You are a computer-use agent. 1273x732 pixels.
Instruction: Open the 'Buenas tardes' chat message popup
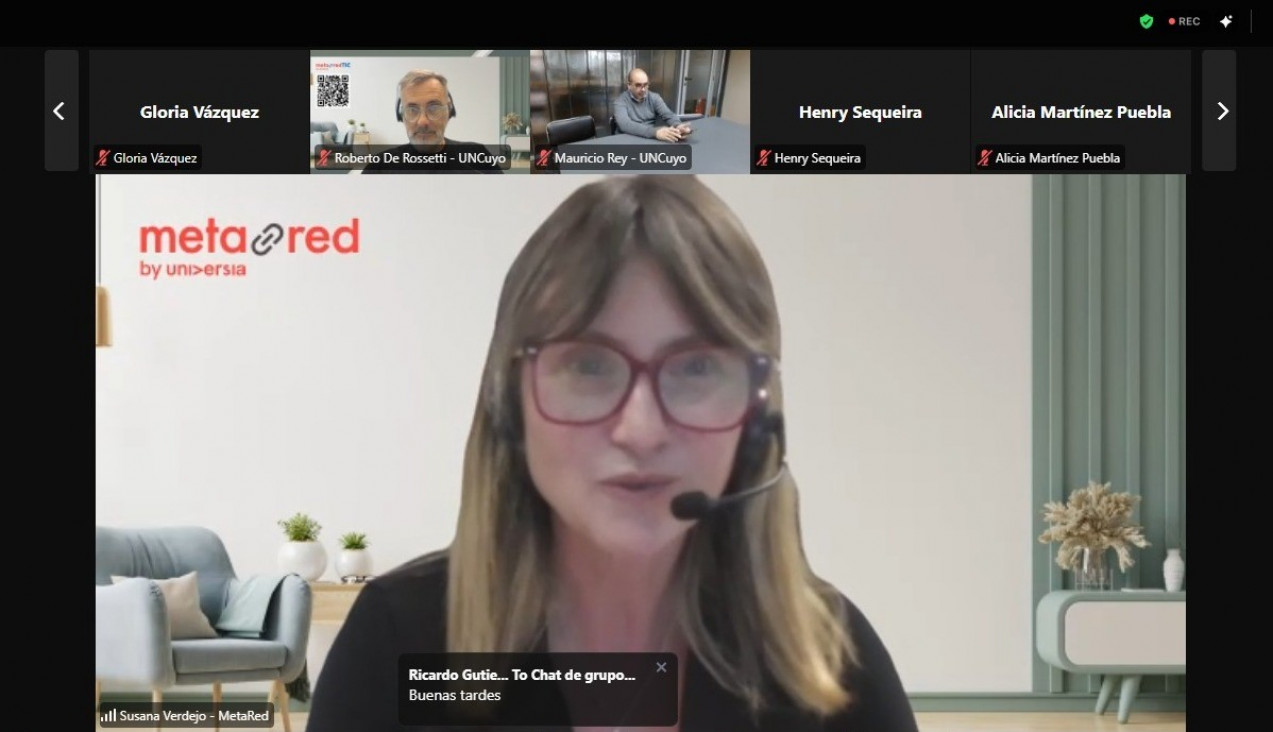pos(538,689)
